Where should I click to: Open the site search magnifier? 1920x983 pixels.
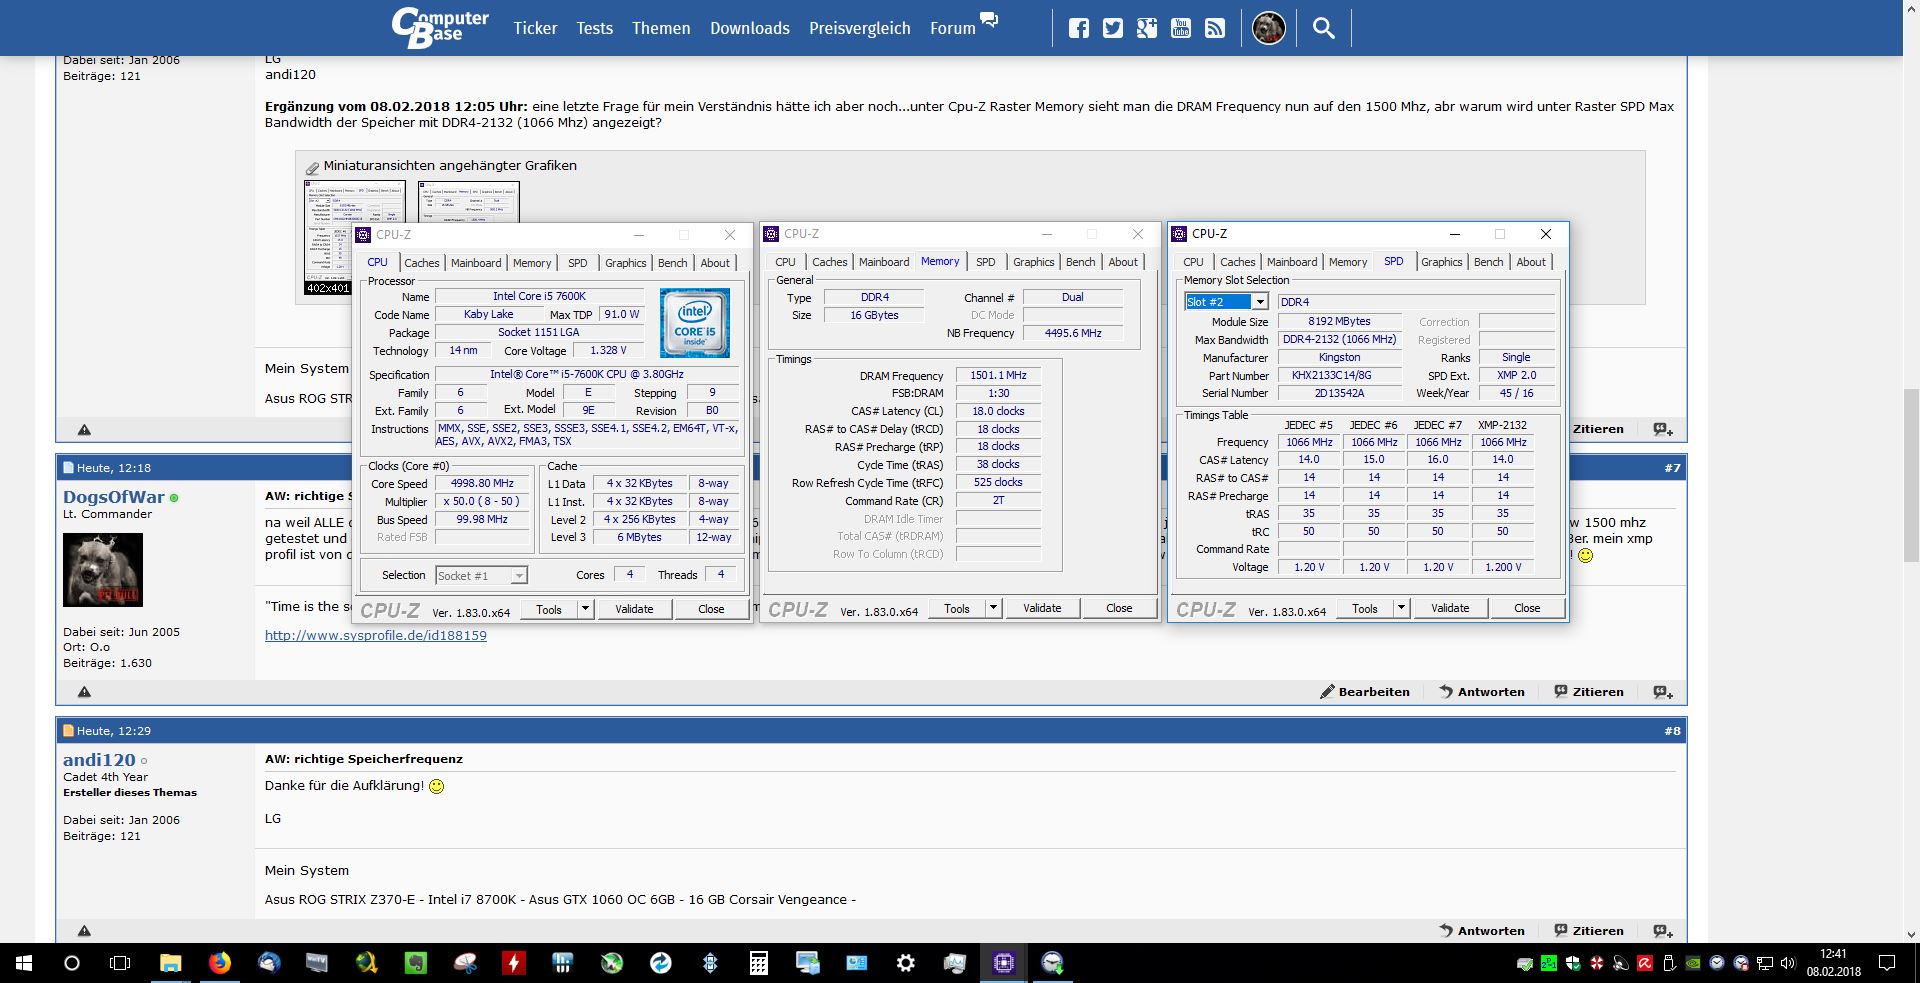point(1323,28)
